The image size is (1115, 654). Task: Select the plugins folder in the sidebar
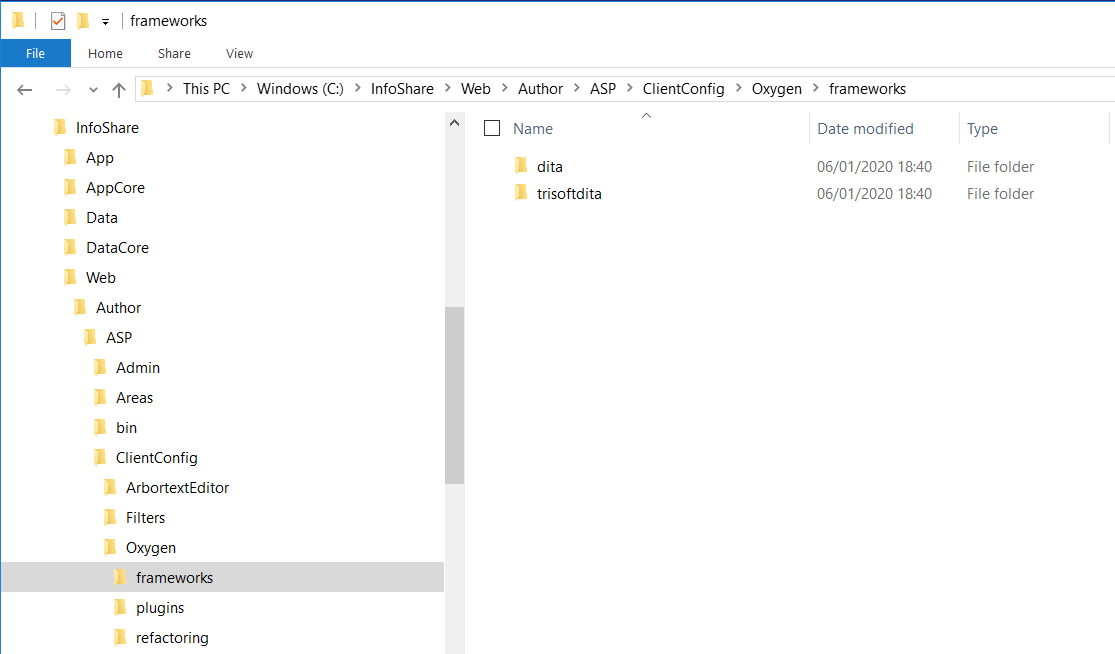click(x=159, y=607)
